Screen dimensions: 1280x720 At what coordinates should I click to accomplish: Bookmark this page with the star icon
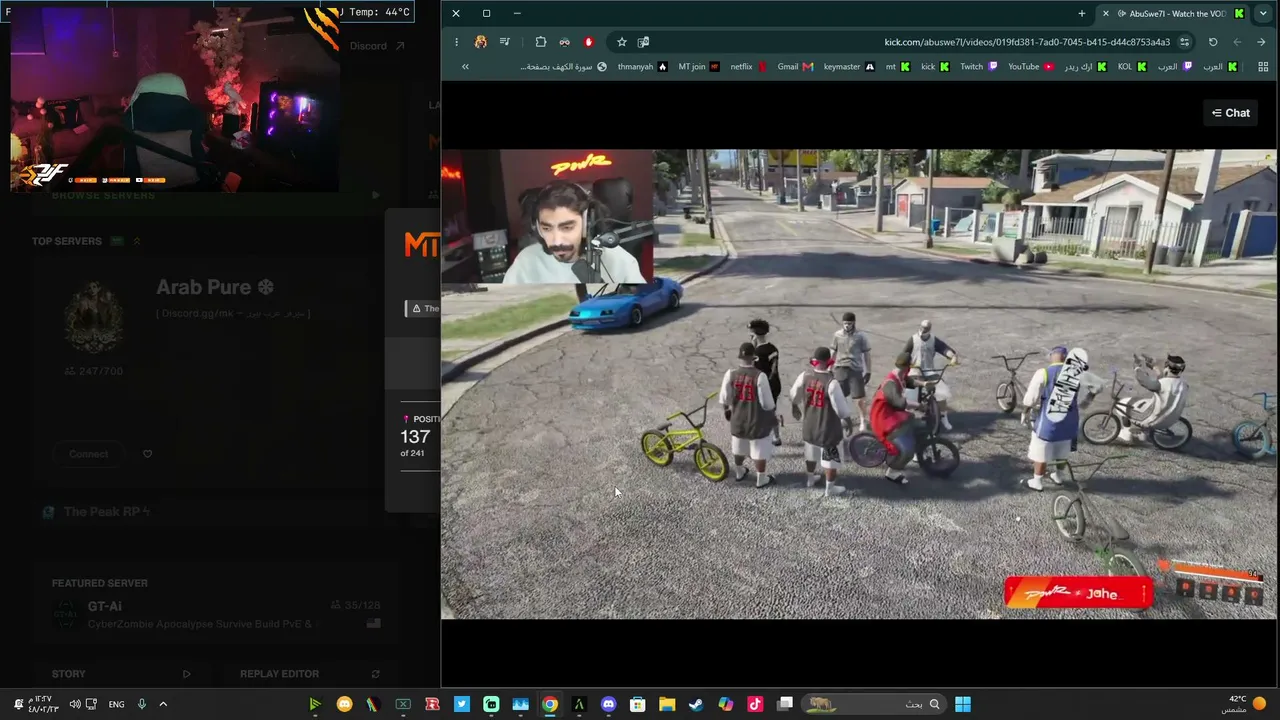tap(622, 42)
